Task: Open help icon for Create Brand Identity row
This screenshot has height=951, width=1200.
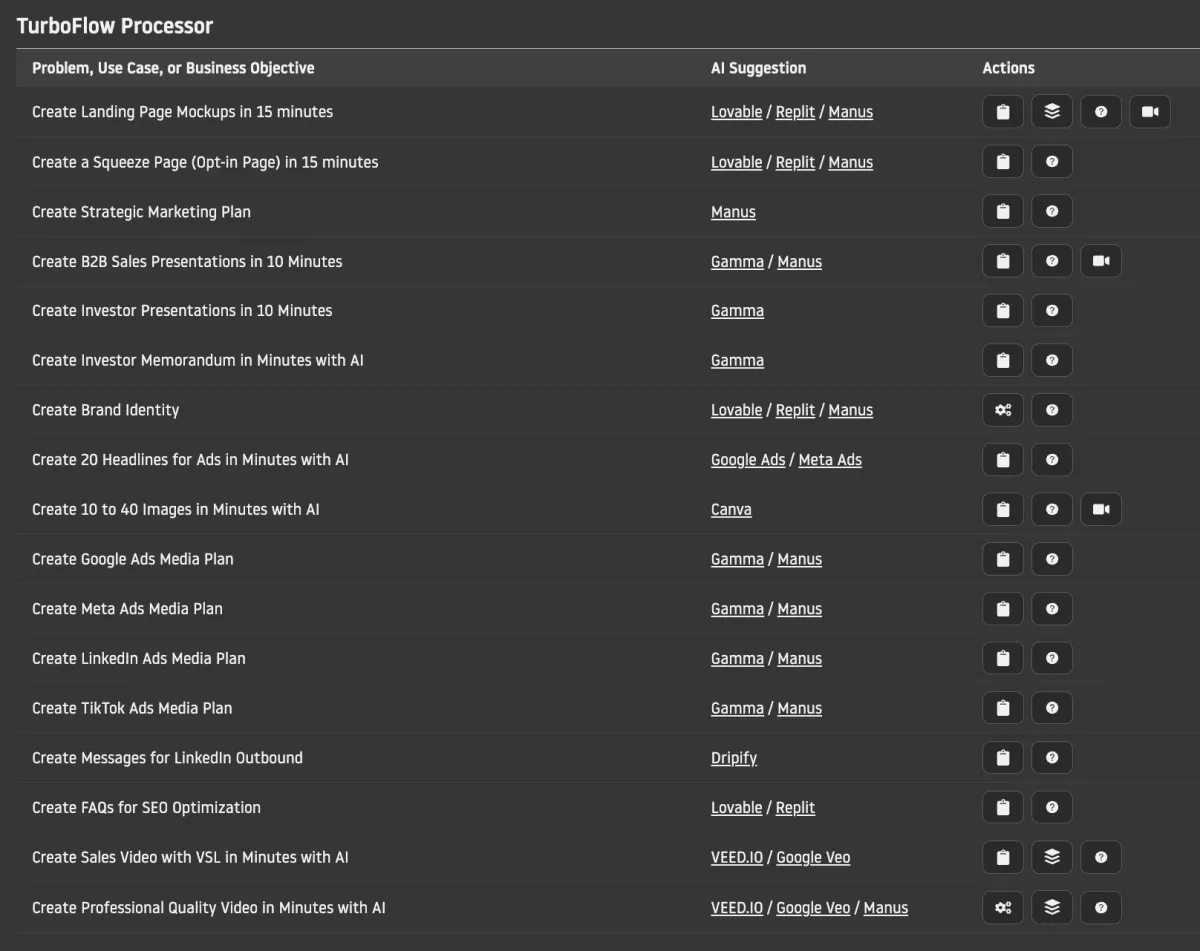Action: 1052,410
